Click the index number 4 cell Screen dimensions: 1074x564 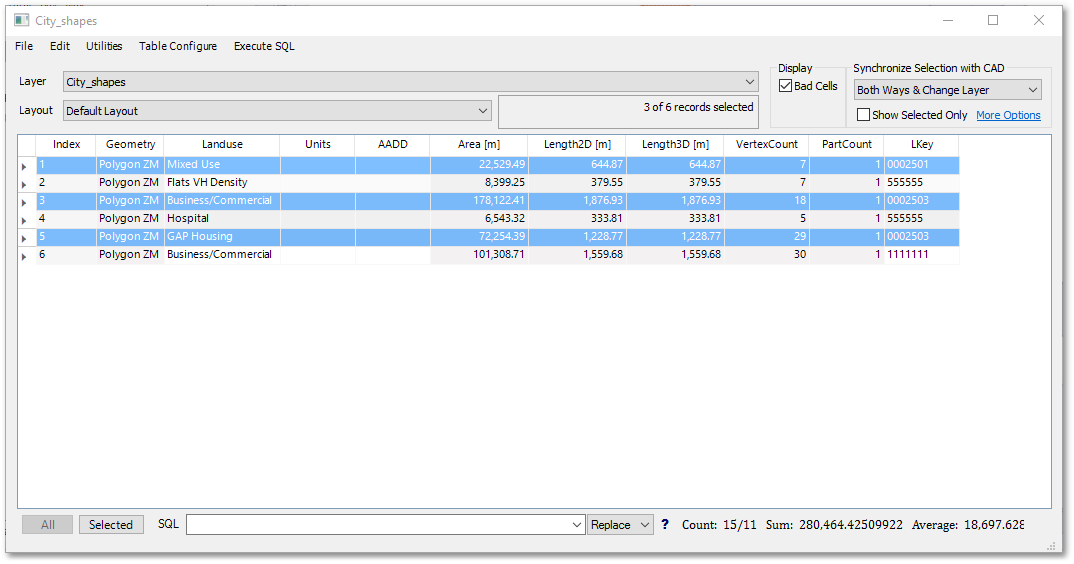click(x=66, y=218)
